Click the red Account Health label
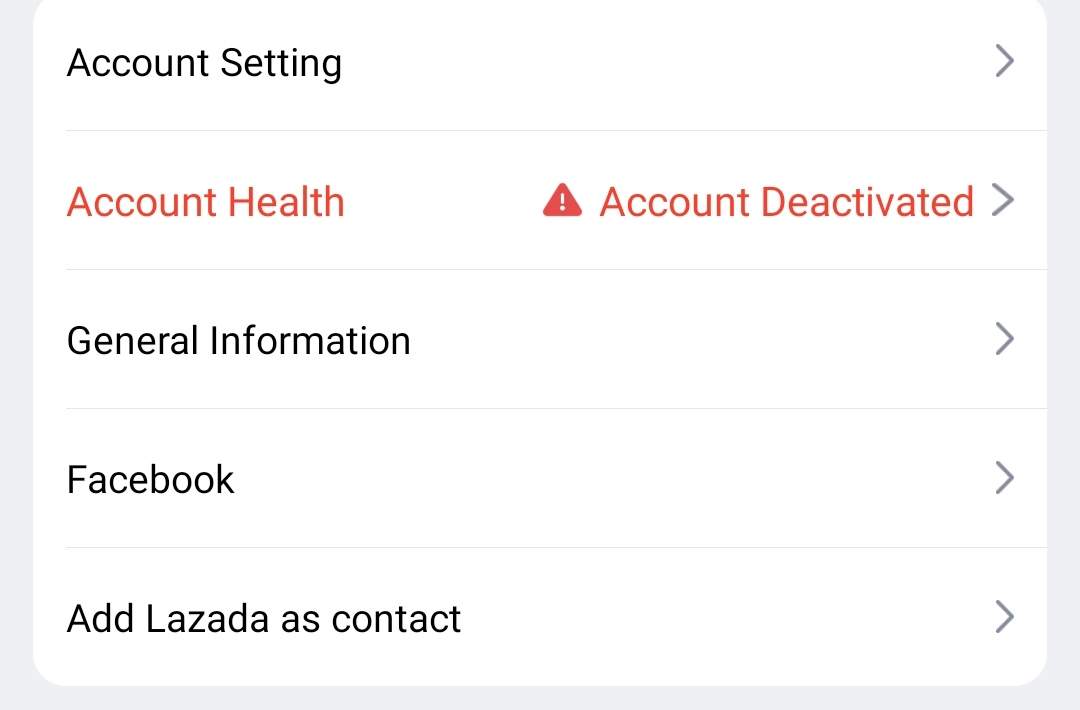The width and height of the screenshot is (1080, 710). point(205,202)
